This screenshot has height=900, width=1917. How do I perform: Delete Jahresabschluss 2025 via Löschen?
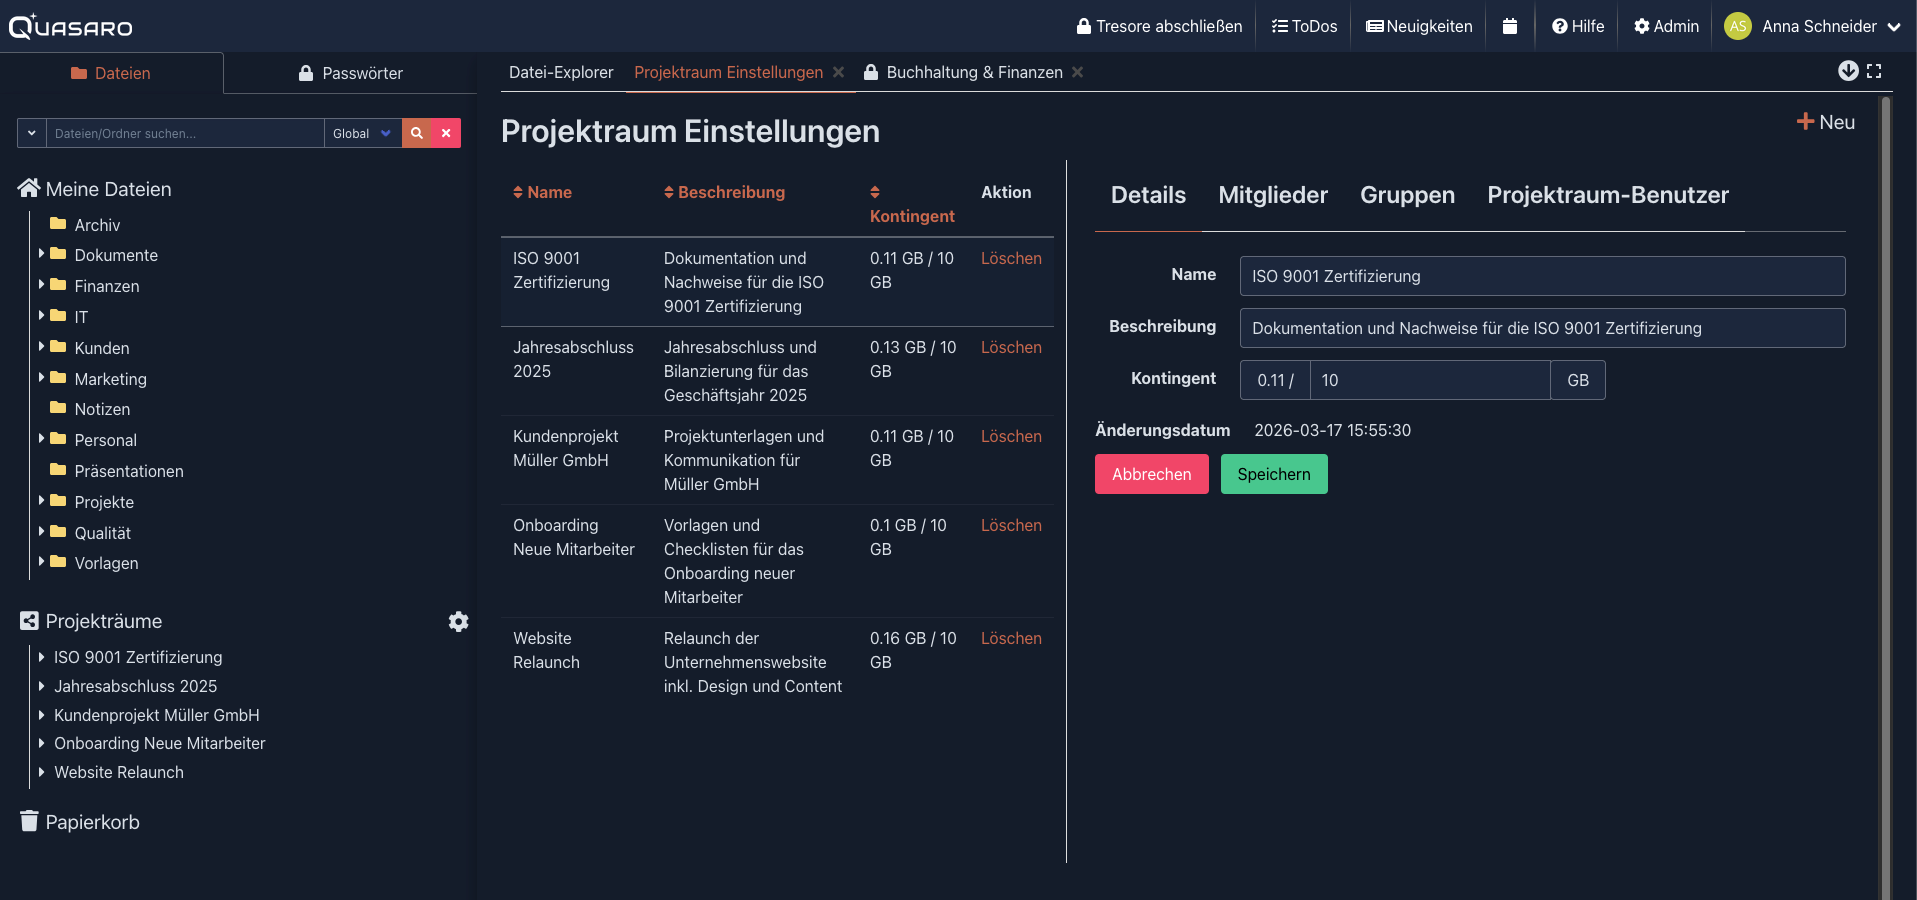click(x=1011, y=347)
